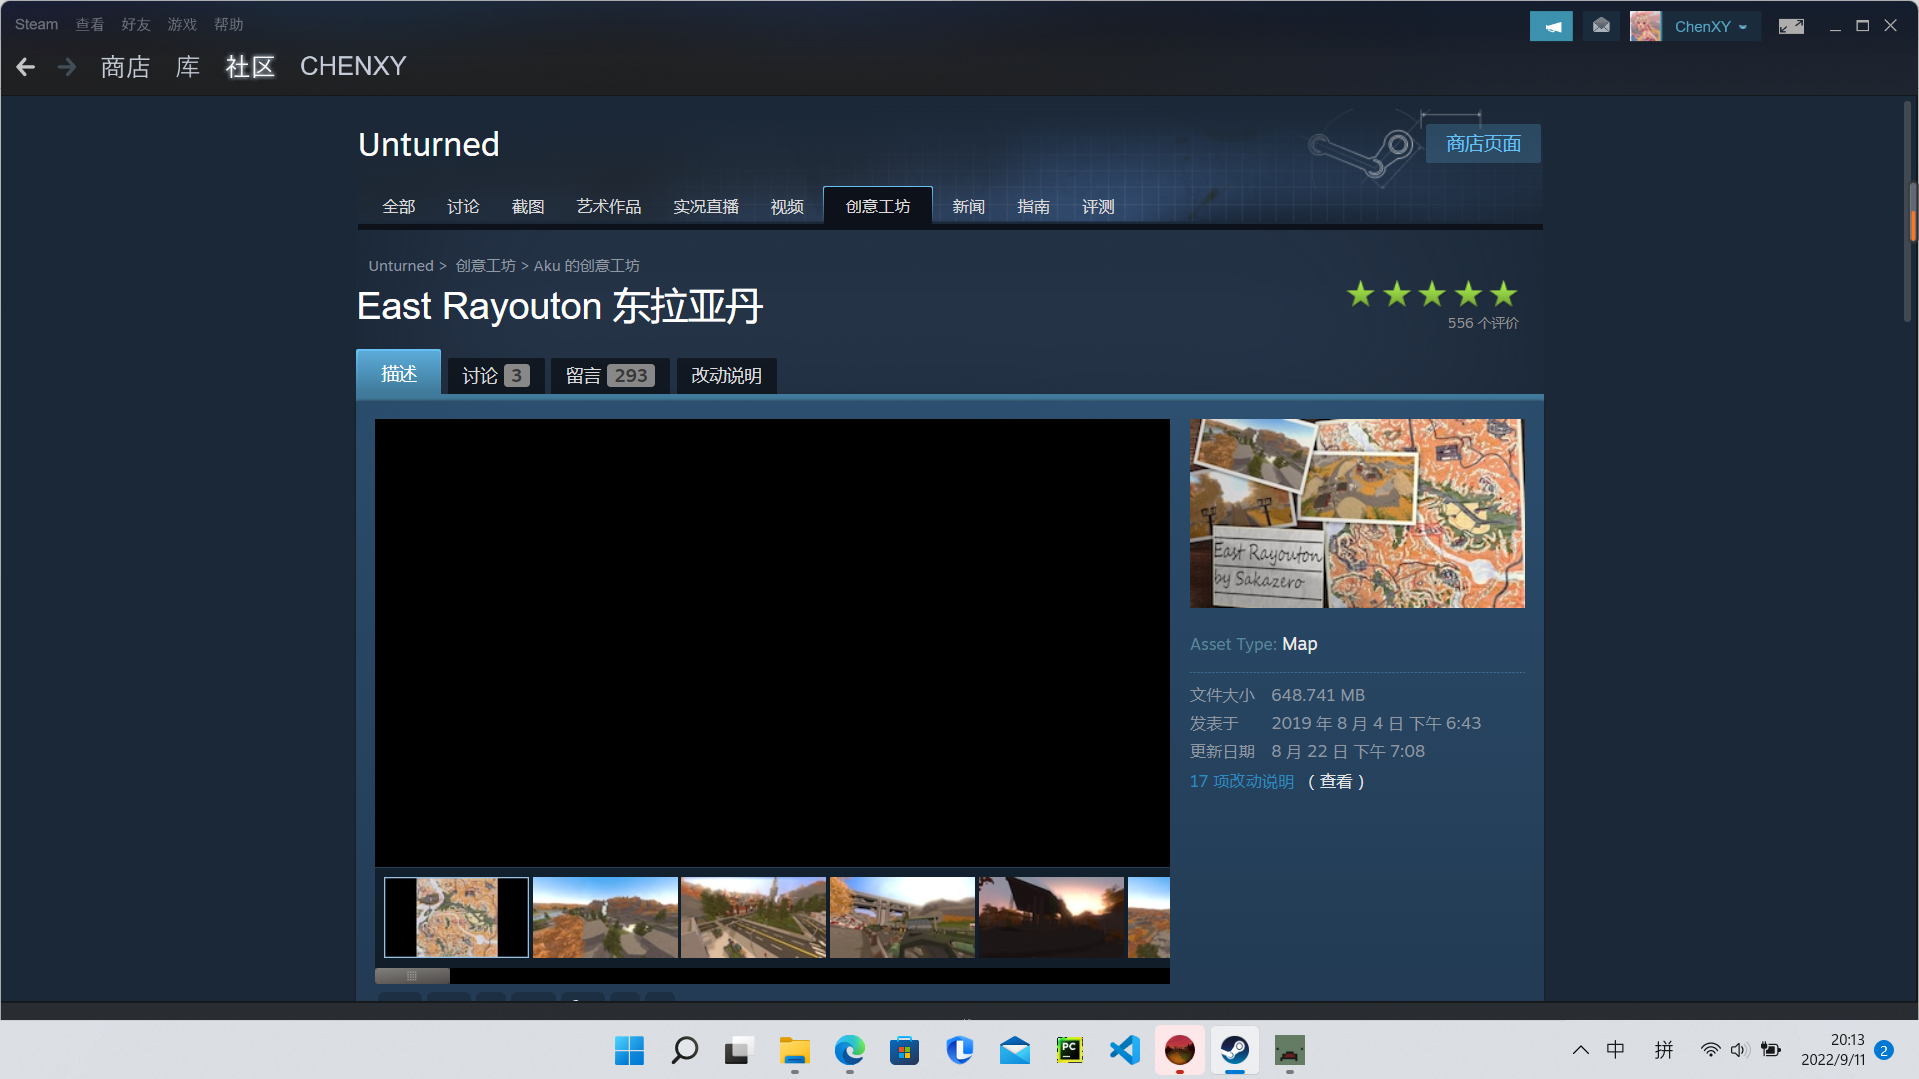
Task: Click the 17 项改动说明 link
Action: (1242, 781)
